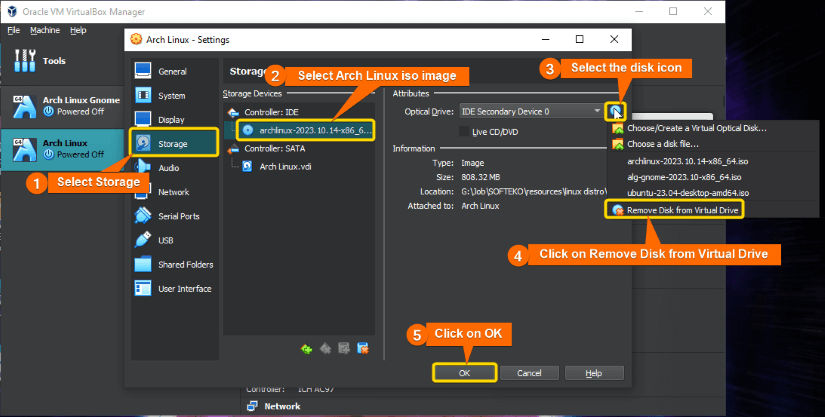This screenshot has height=417, width=825.
Task: Click the Tools icon in VirtualBox Manager
Action: click(x=25, y=60)
